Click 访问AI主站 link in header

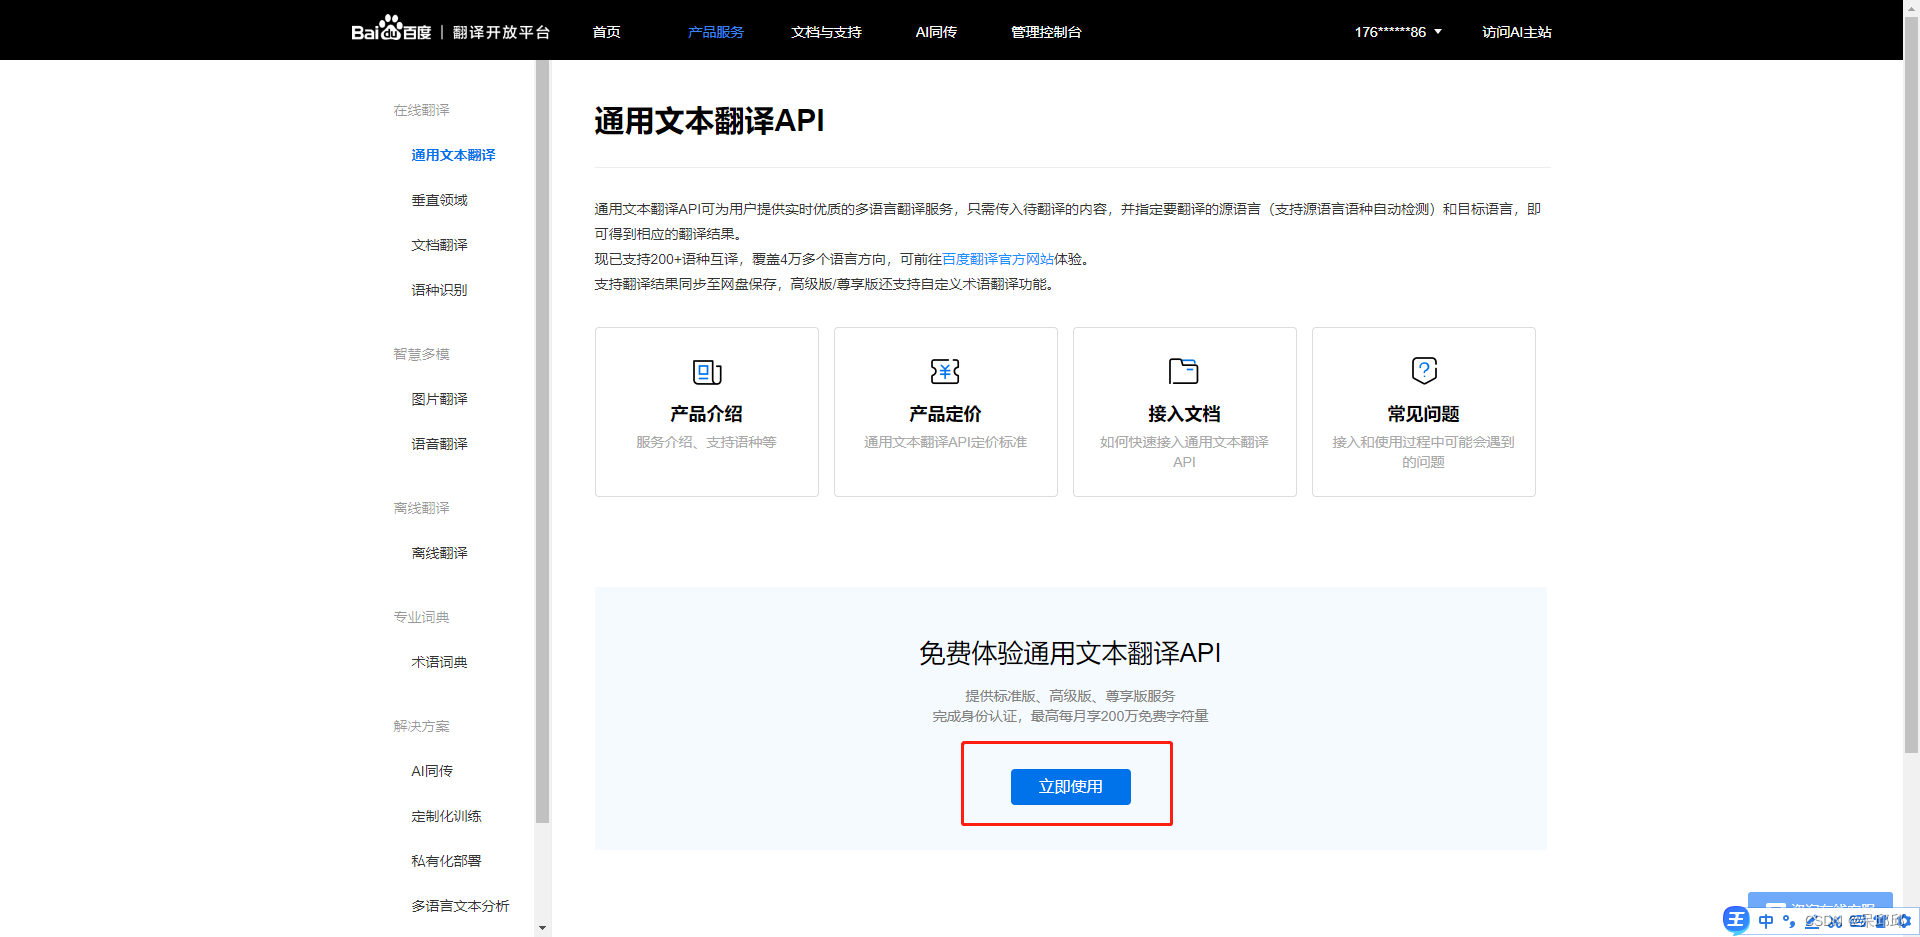pos(1516,32)
